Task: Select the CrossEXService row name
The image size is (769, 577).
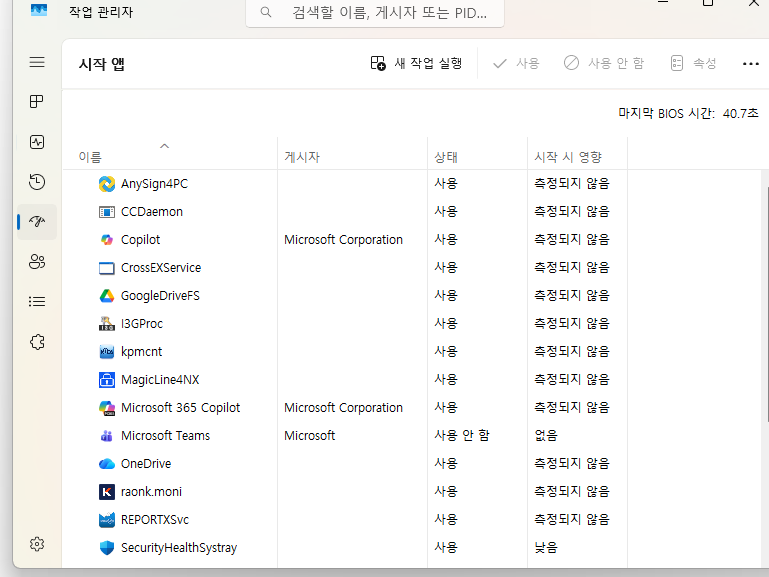Action: 161,268
